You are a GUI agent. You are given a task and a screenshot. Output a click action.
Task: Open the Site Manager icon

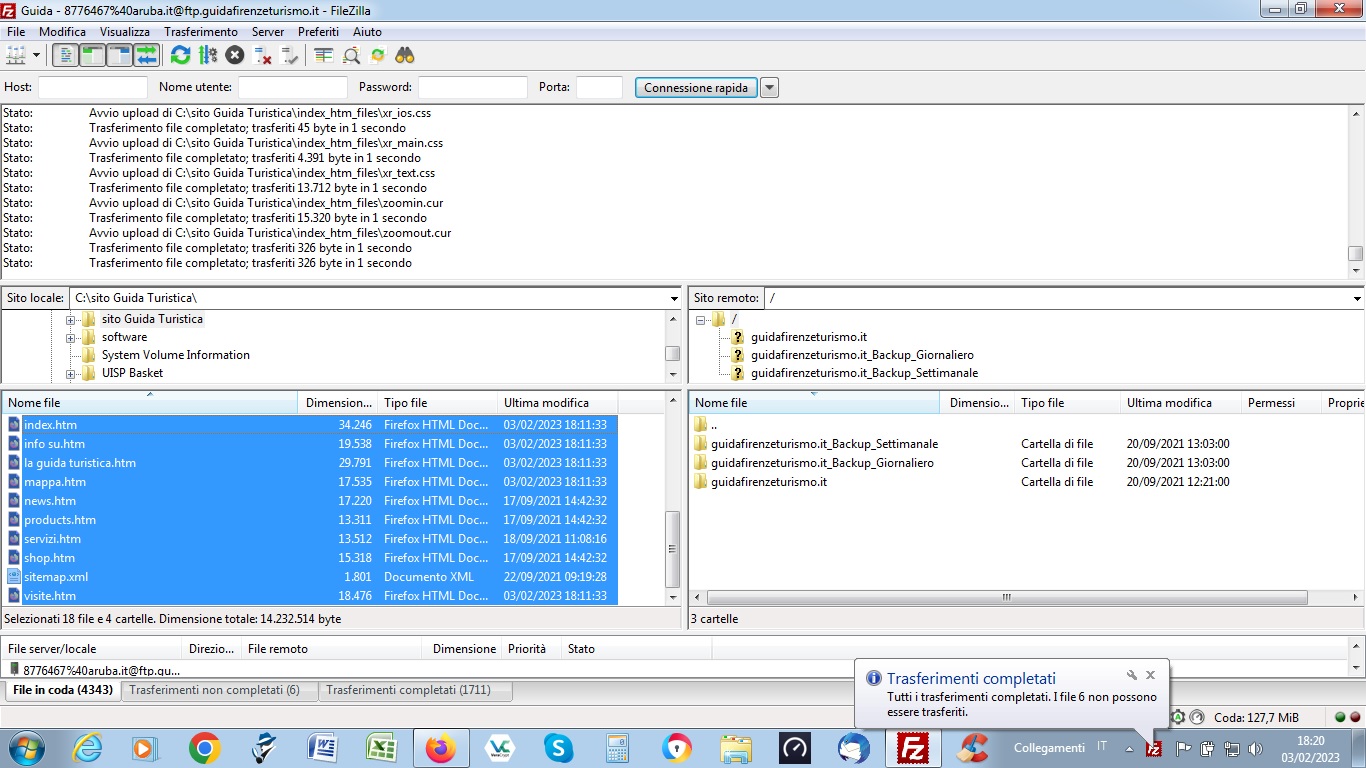coord(16,55)
